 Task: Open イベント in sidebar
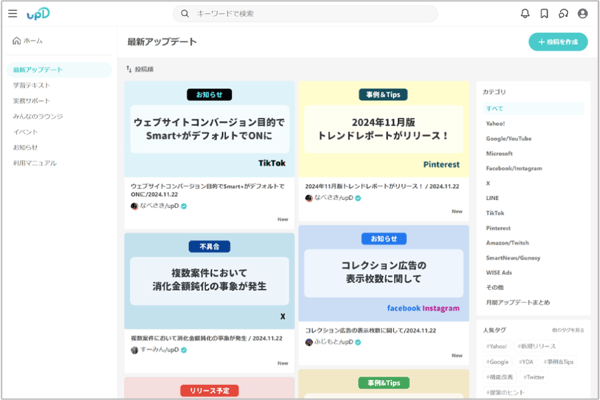point(26,132)
